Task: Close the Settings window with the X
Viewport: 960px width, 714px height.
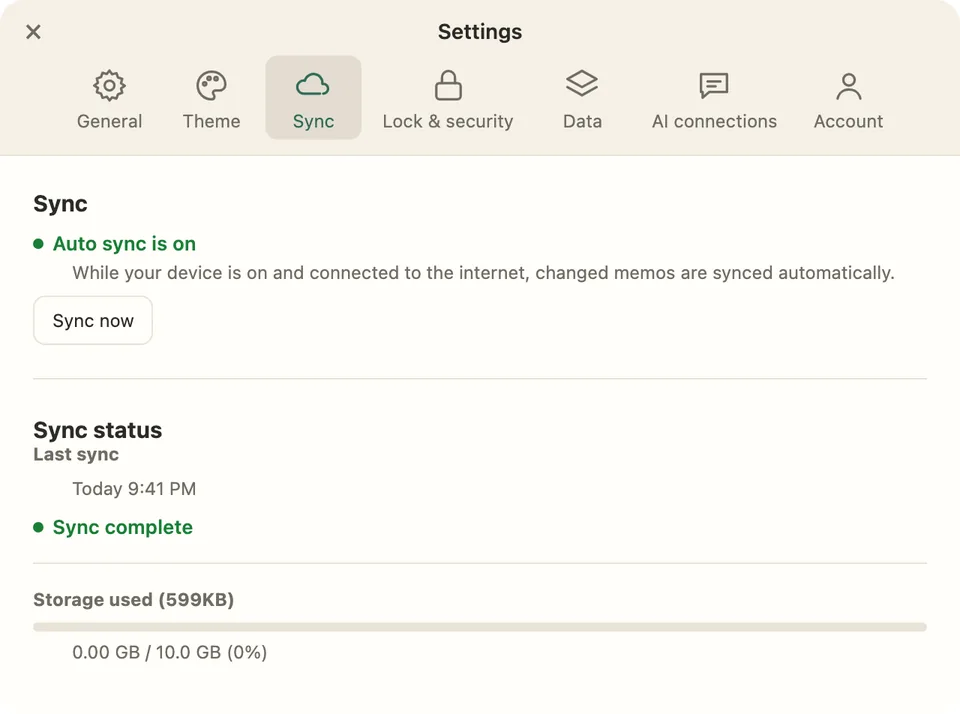Action: click(x=33, y=32)
